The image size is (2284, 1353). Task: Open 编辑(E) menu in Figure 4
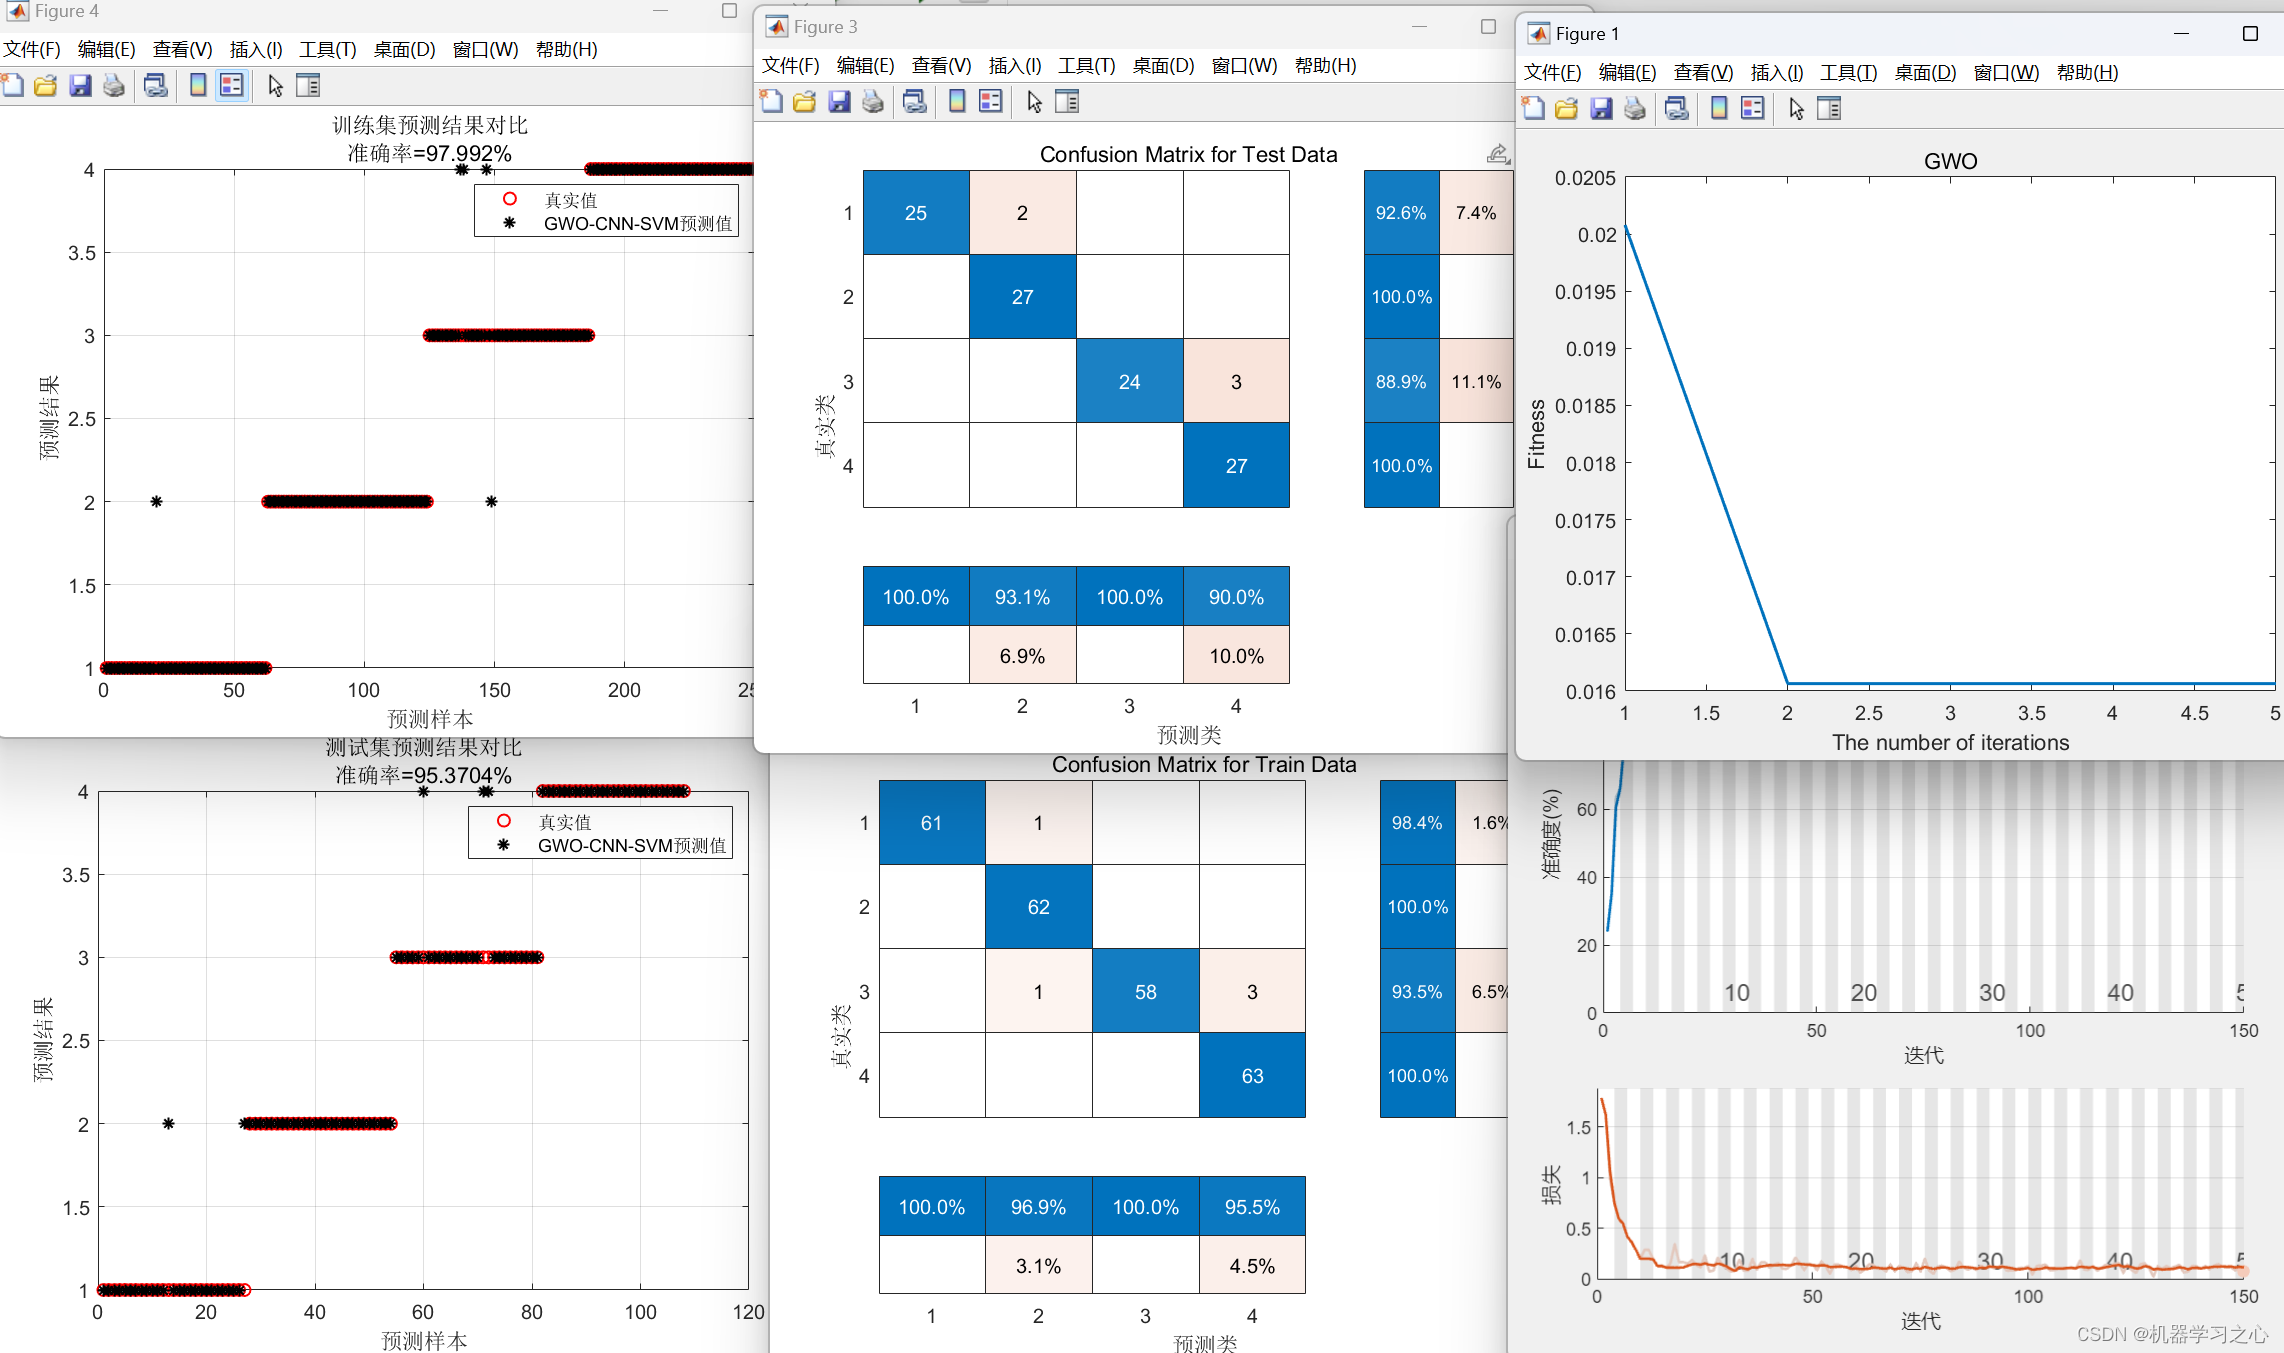click(x=107, y=50)
